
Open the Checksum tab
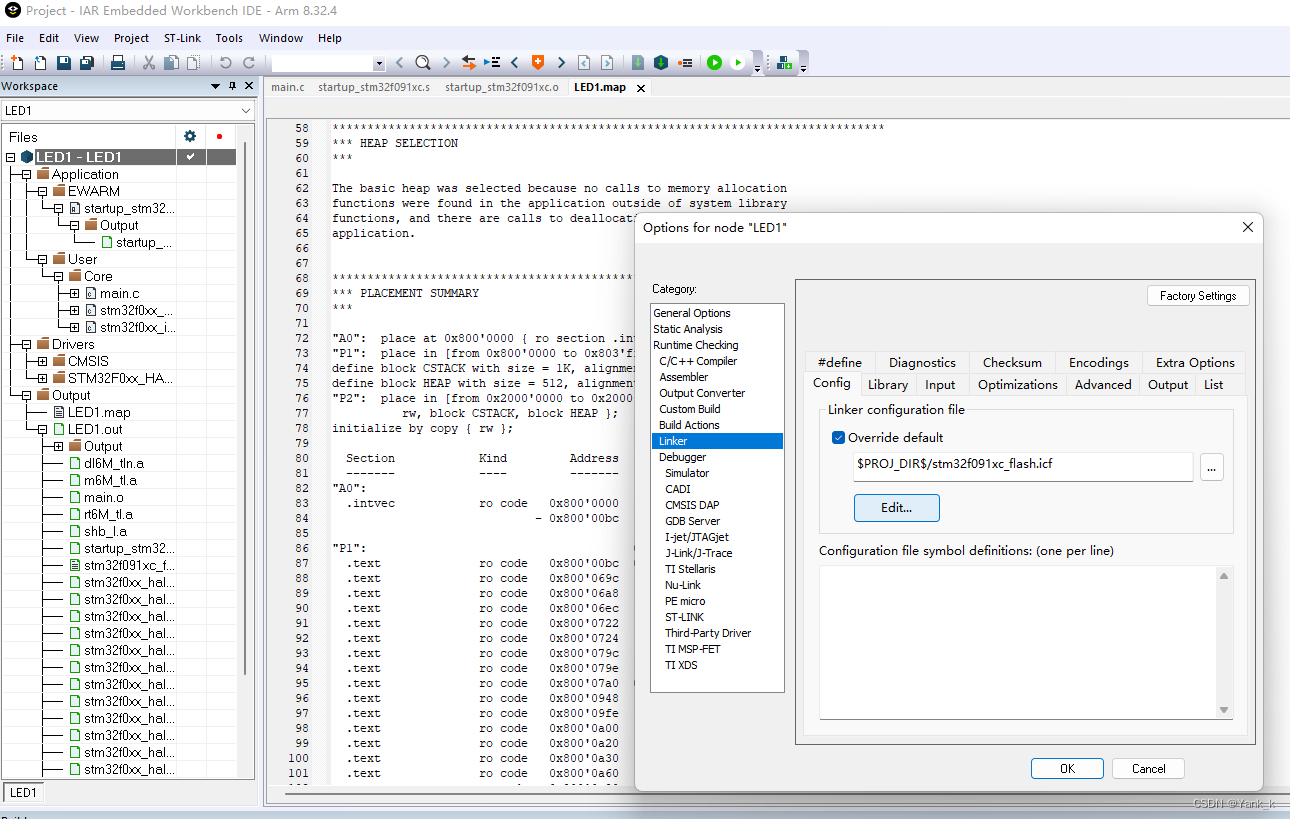tap(1012, 362)
